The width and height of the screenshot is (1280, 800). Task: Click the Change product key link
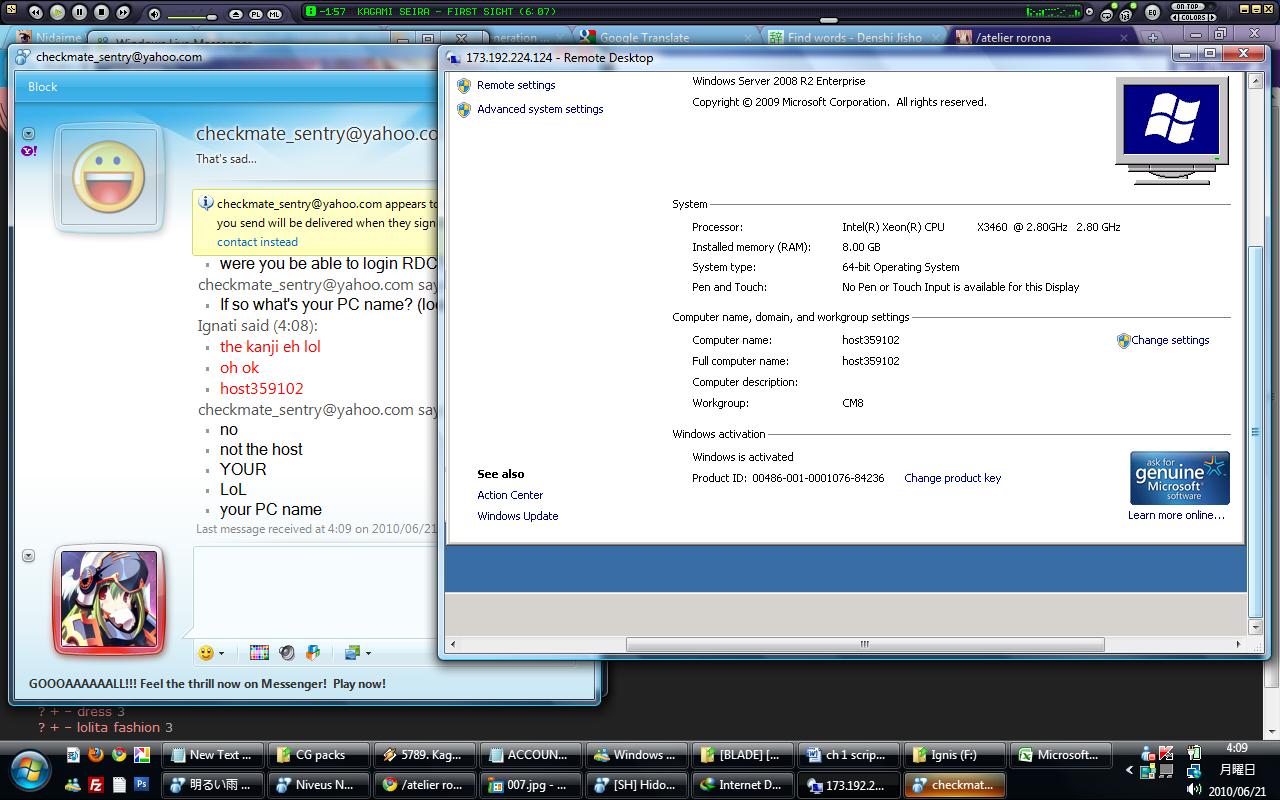(952, 479)
